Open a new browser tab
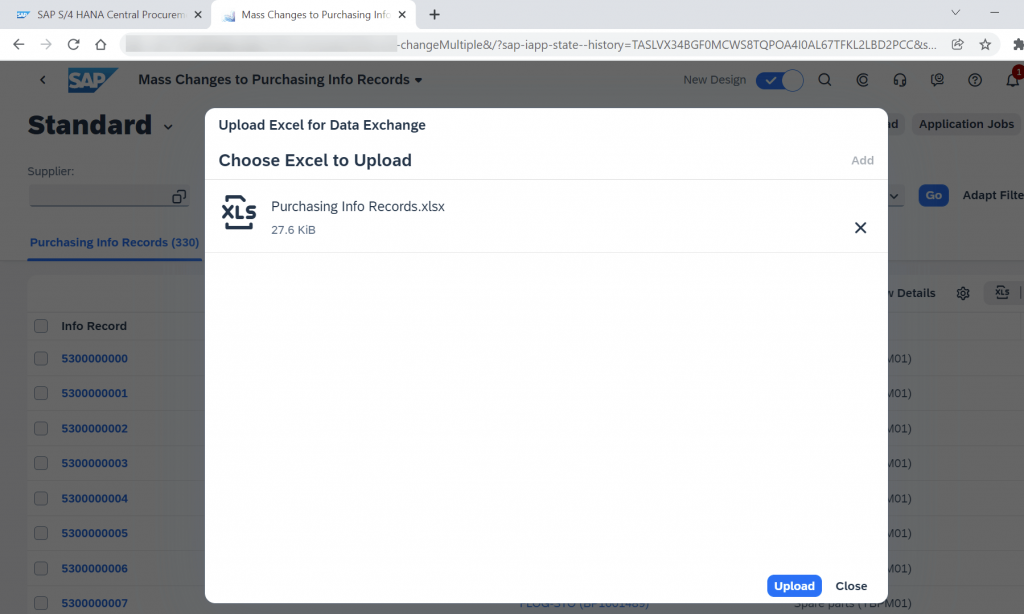Viewport: 1024px width, 614px height. (x=434, y=14)
